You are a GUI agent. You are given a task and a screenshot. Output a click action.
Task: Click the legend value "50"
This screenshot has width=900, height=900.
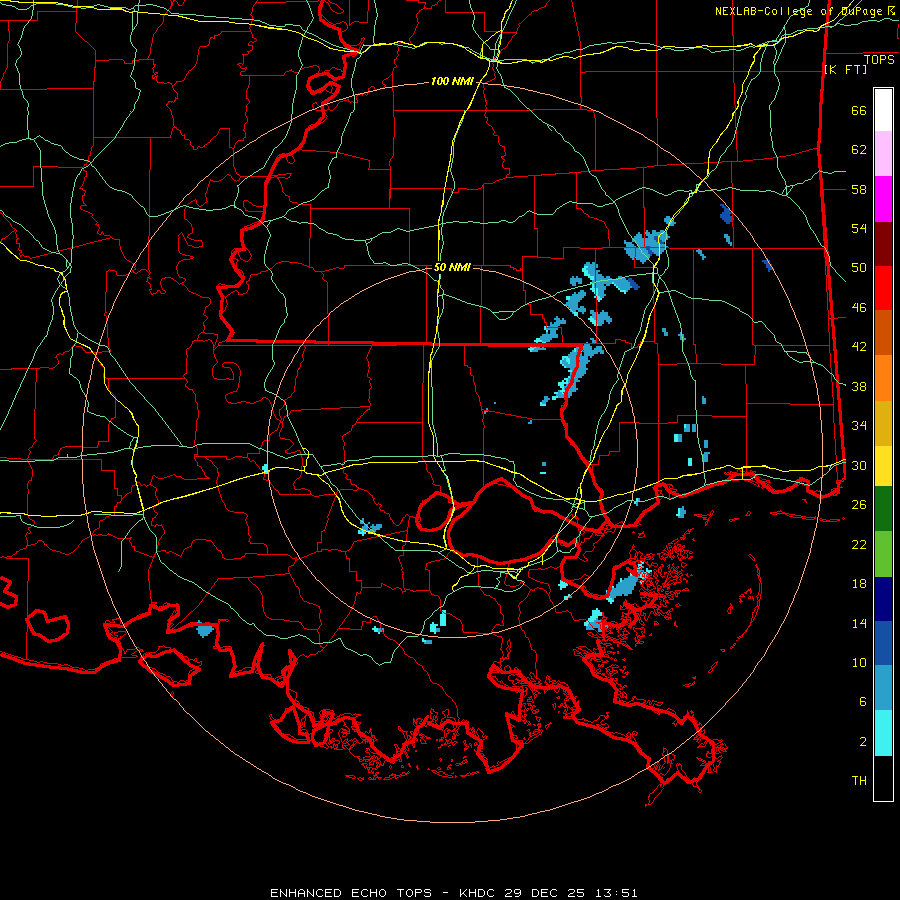click(859, 268)
